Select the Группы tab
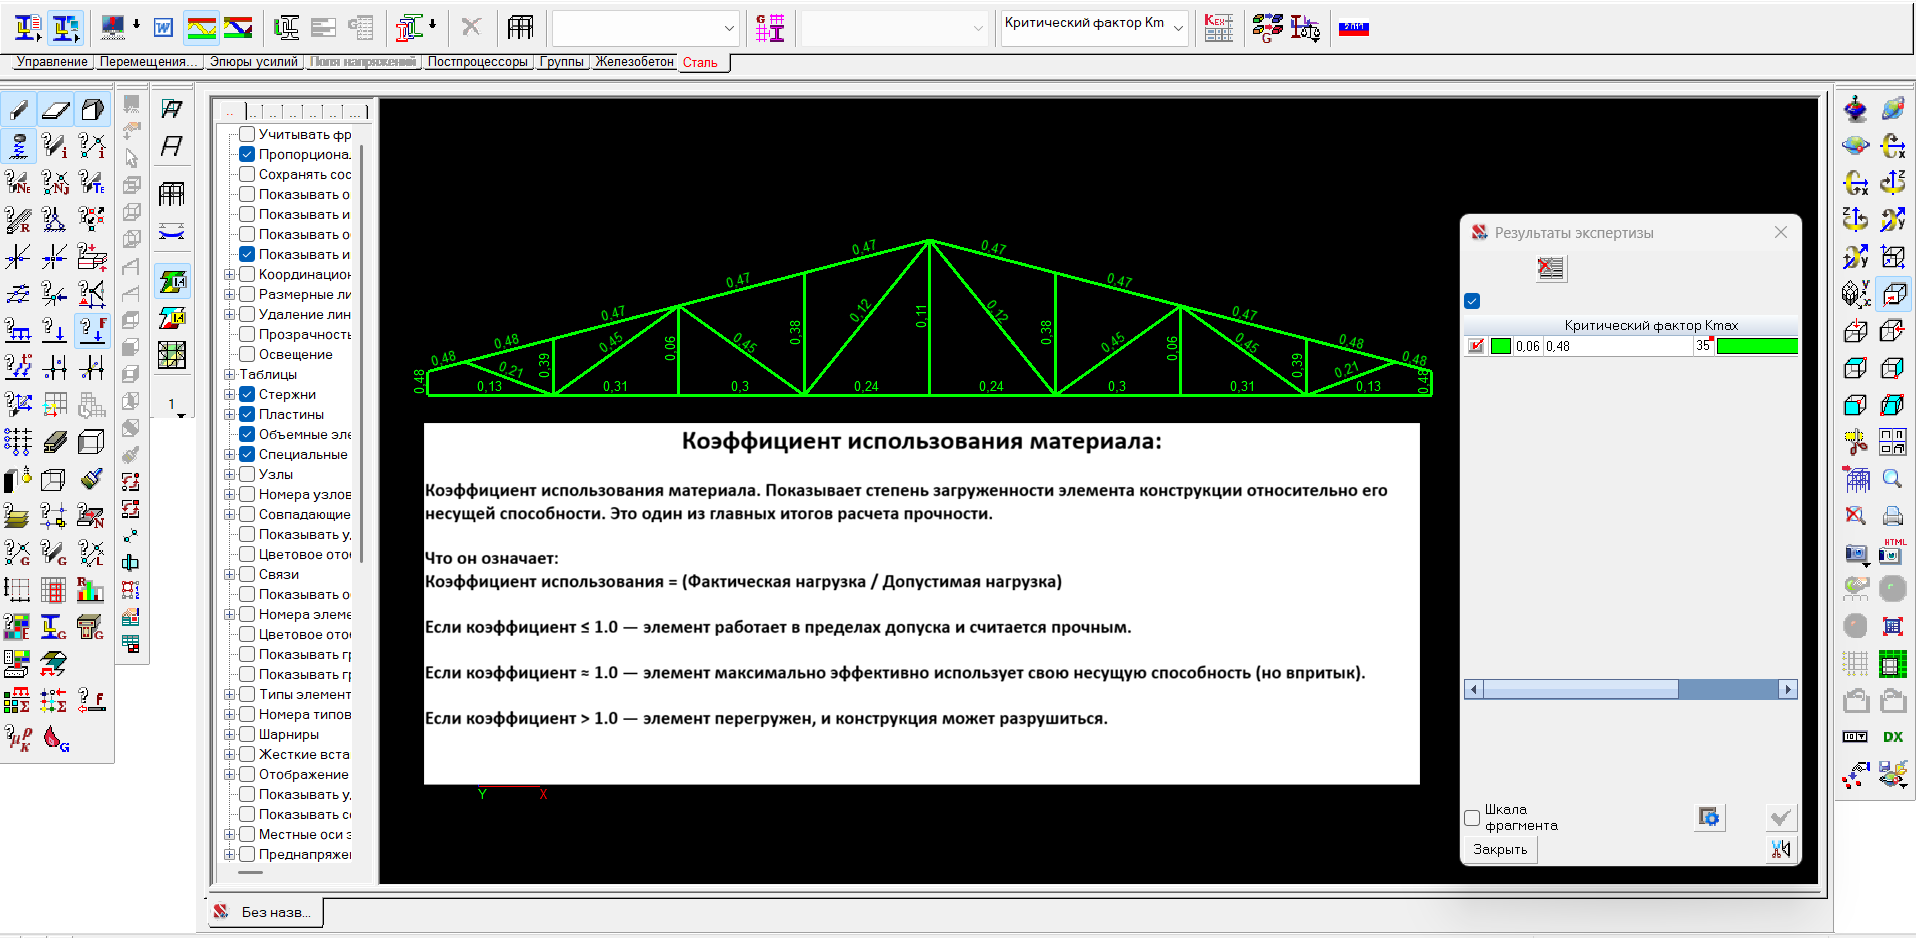The image size is (1916, 938). (x=562, y=62)
